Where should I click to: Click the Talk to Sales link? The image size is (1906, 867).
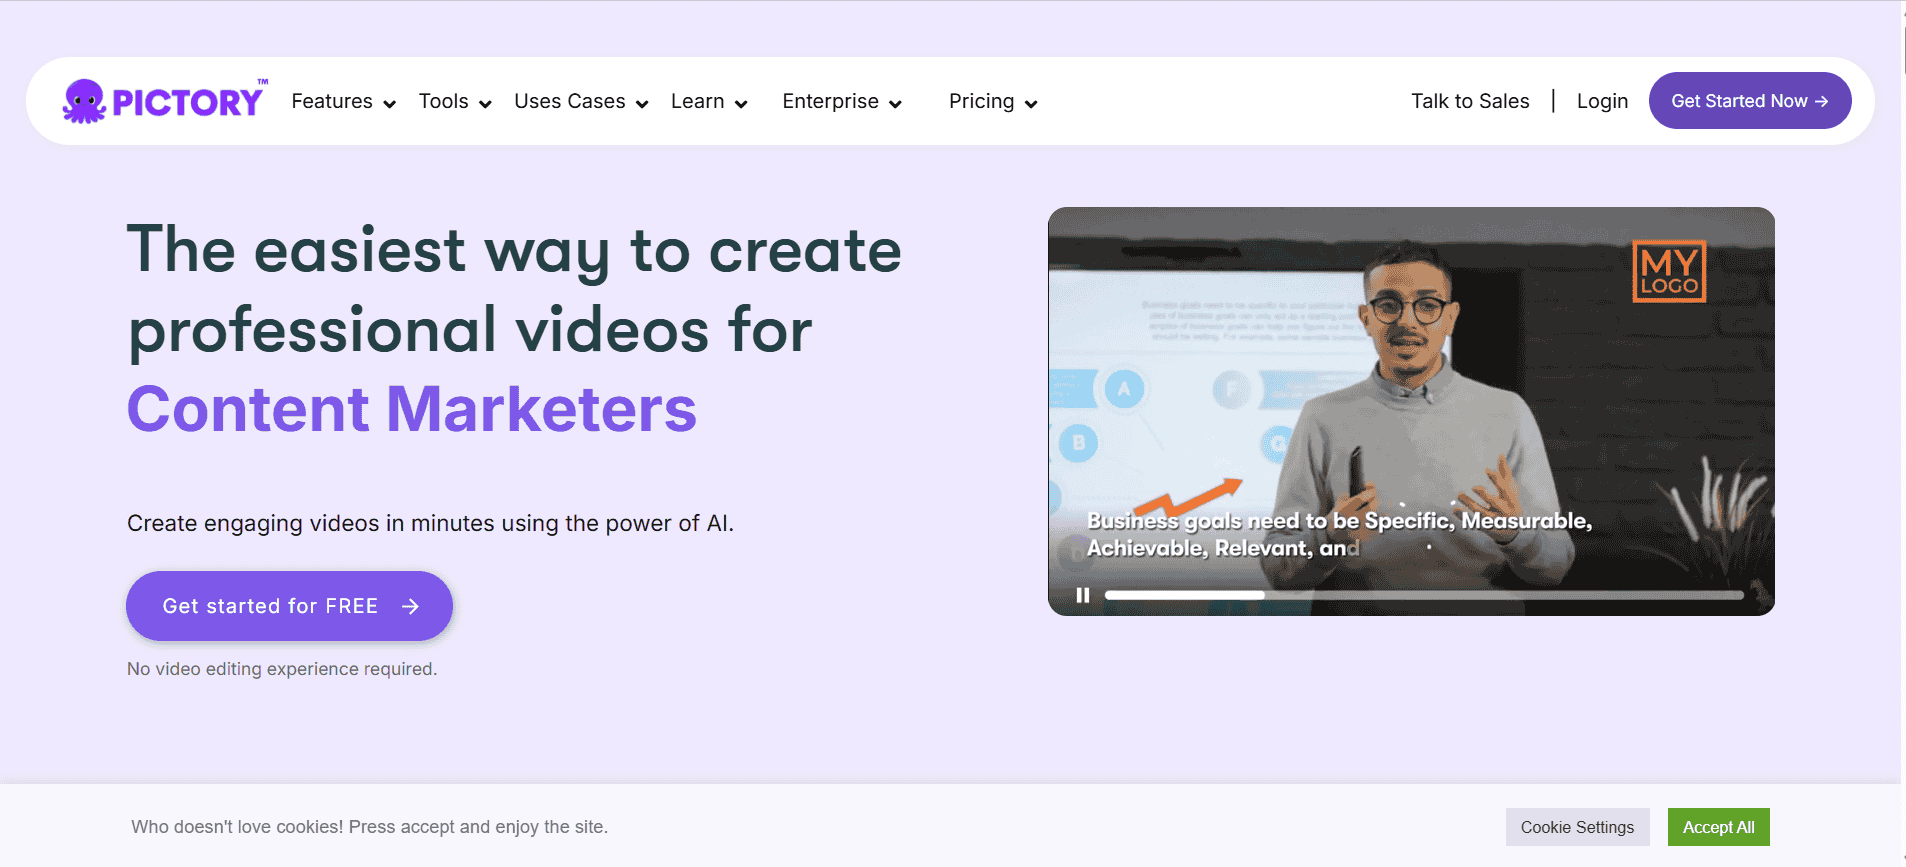[1469, 101]
